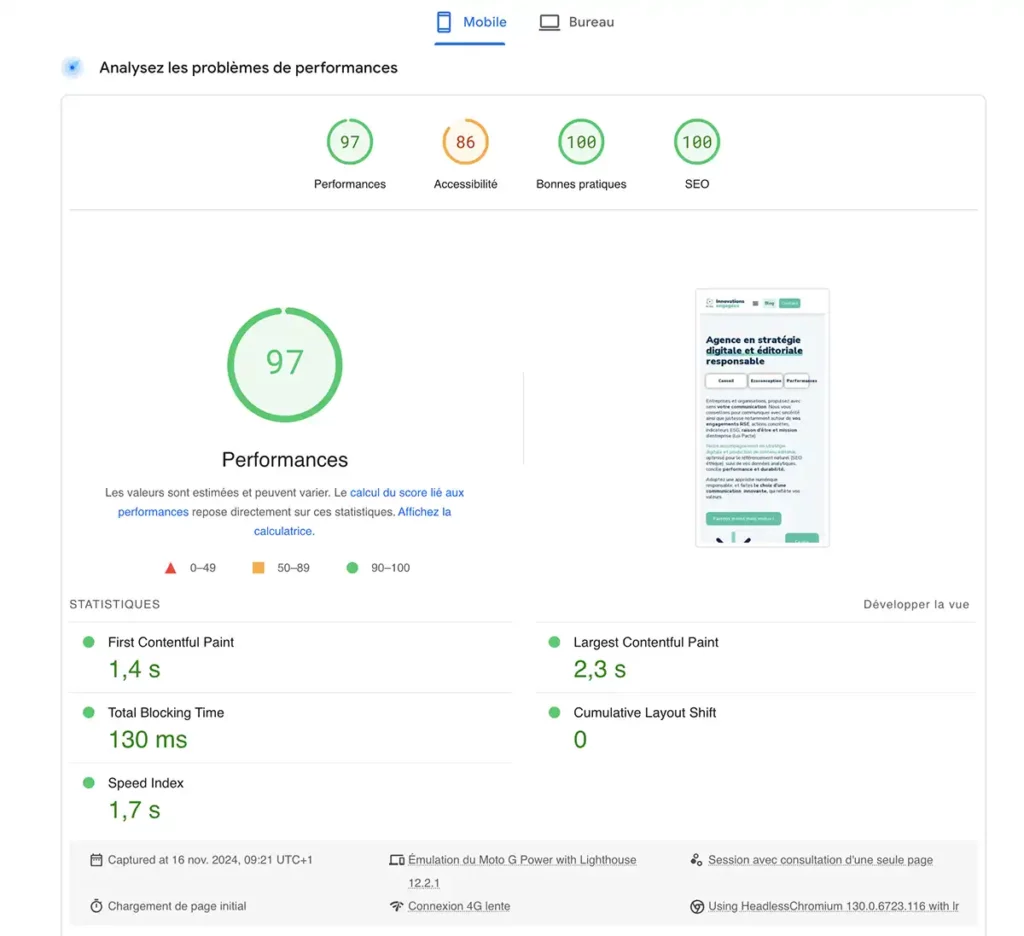1024x936 pixels.
Task: Click the large 97 performance gauge
Action: coord(285,362)
